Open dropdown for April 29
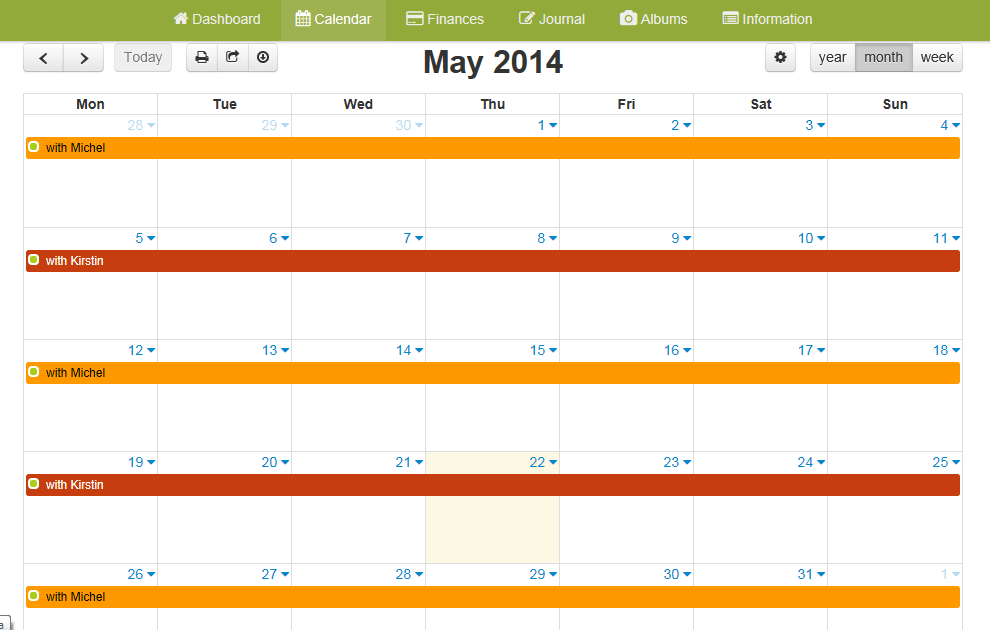 (x=285, y=126)
